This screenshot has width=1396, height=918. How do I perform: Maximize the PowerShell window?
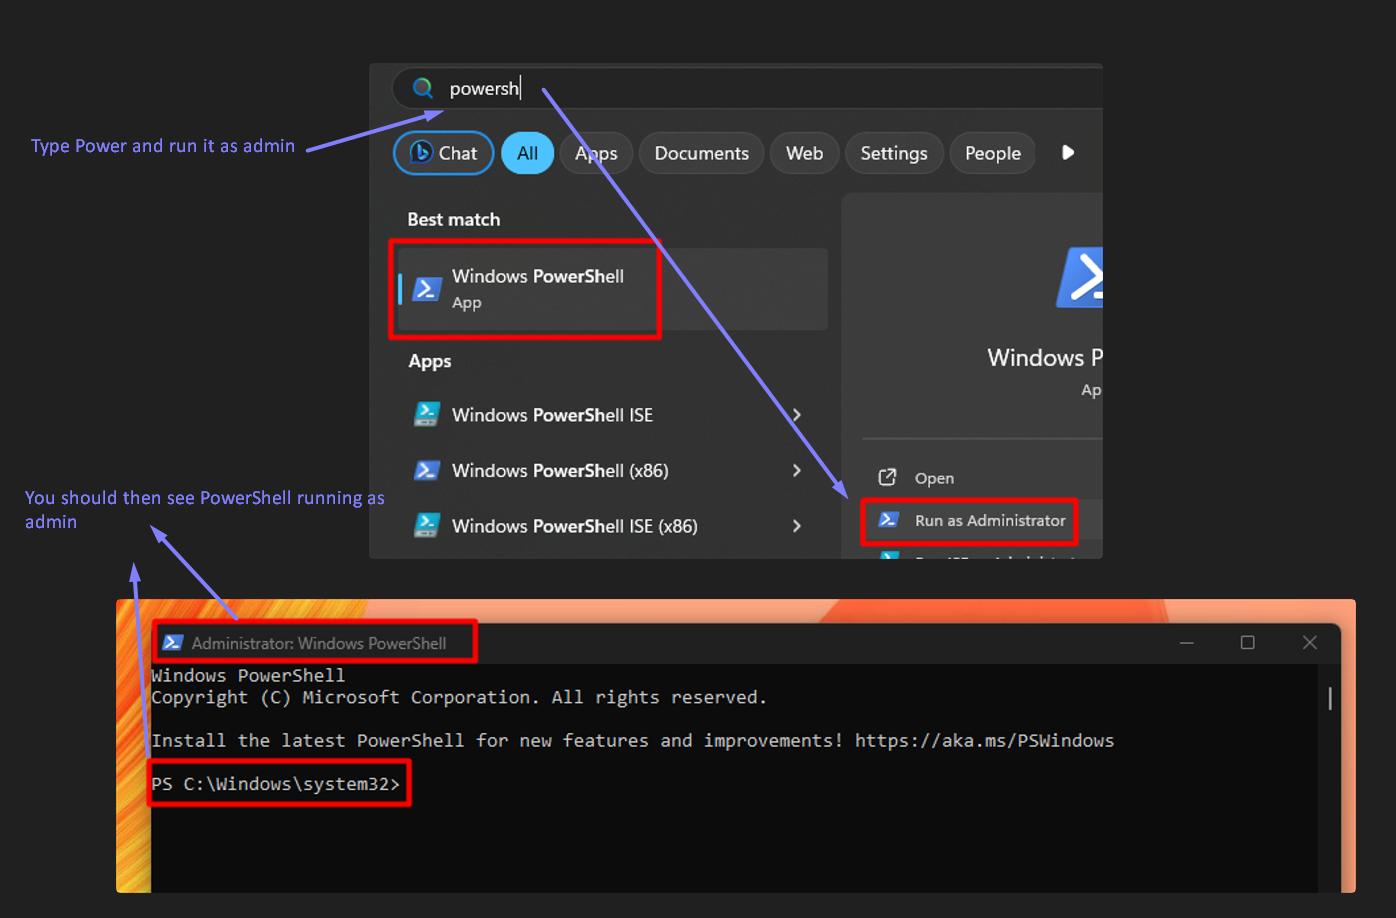[x=1248, y=642]
